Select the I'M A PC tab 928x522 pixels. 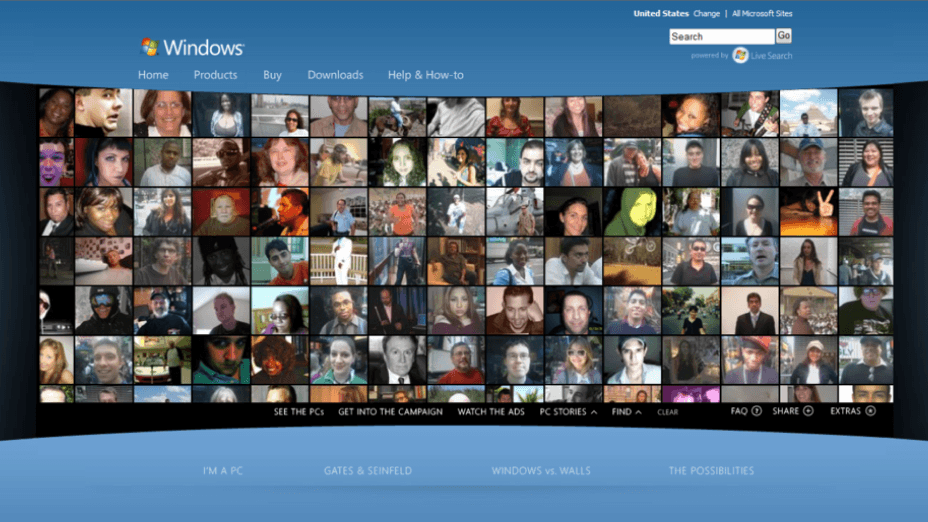(x=223, y=471)
